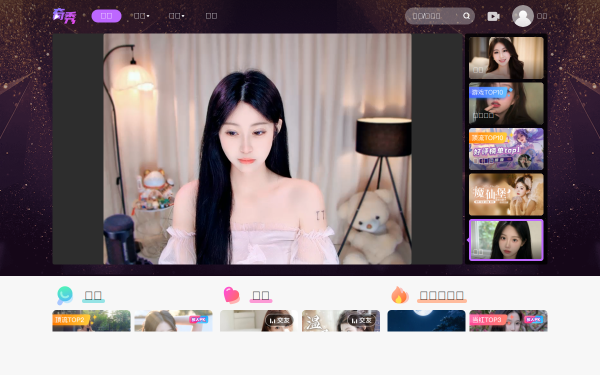Open the last plain navigation item in header
The width and height of the screenshot is (600, 375).
click(211, 16)
